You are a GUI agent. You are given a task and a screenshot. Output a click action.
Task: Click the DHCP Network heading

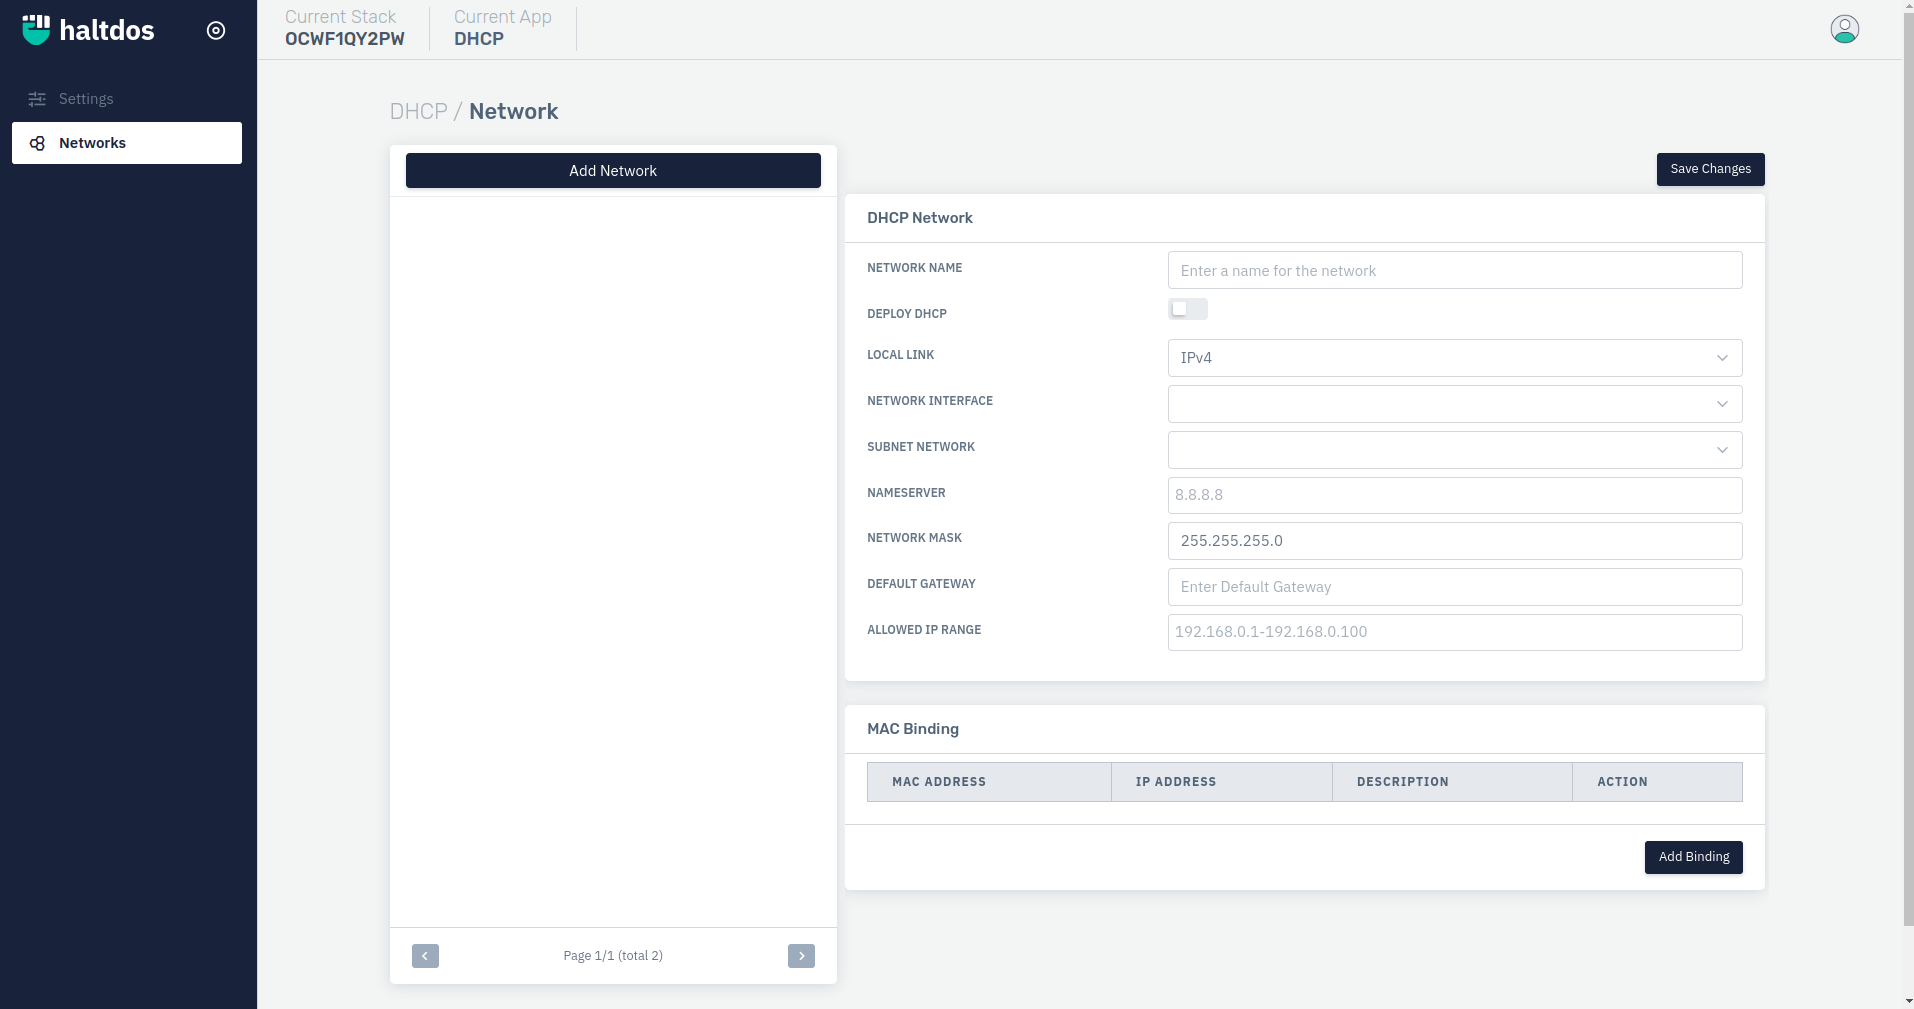[x=920, y=218]
